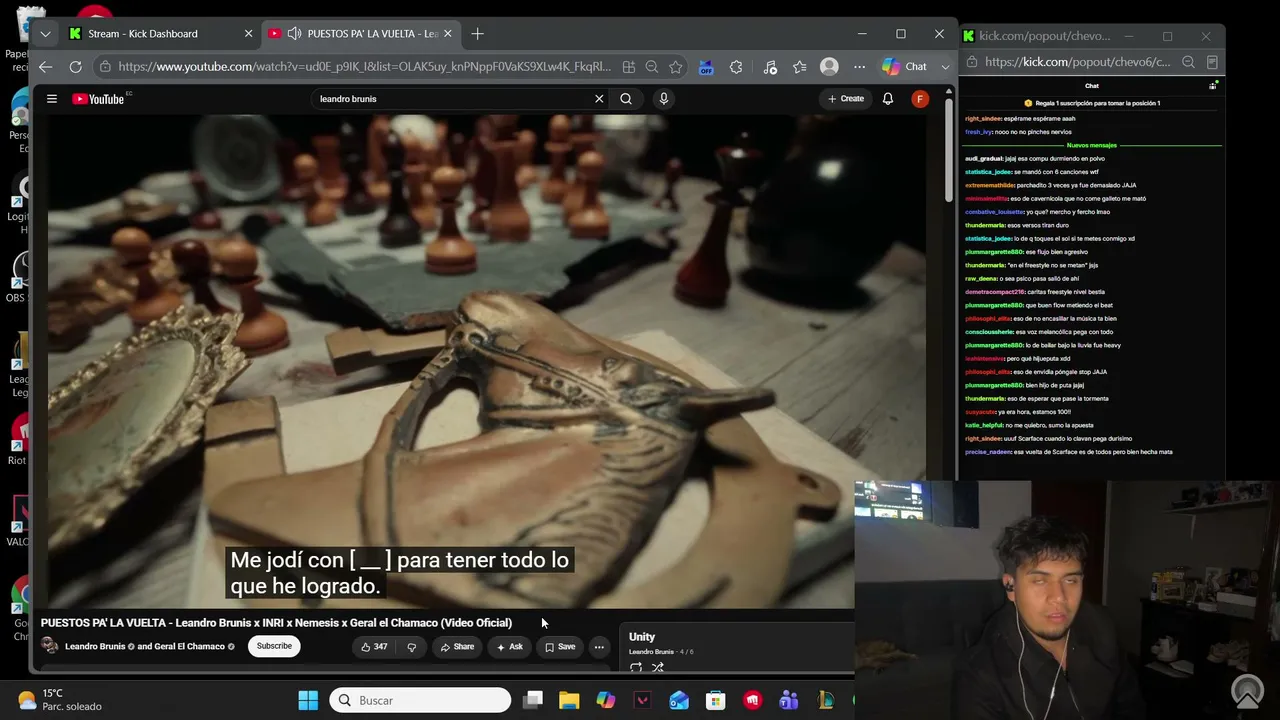Open Outlook from the taskbar
The width and height of the screenshot is (1280, 720).
click(x=679, y=700)
